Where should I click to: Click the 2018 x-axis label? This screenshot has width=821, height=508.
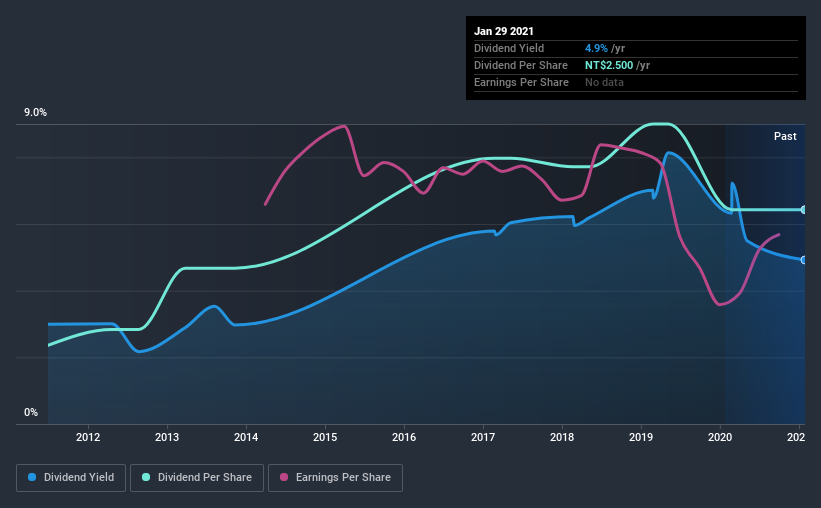coord(562,437)
